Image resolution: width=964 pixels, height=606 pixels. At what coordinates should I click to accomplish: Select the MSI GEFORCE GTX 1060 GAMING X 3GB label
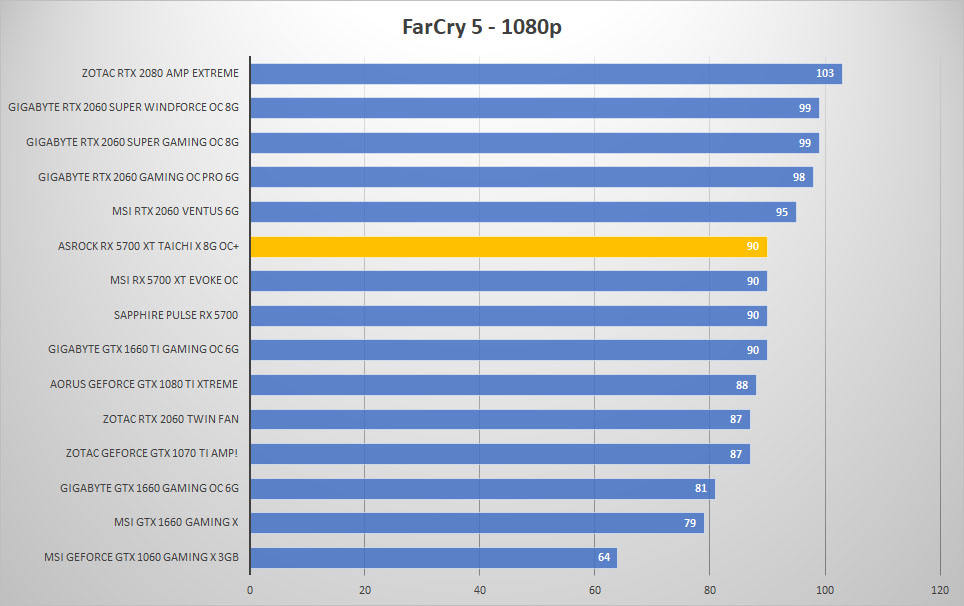click(x=141, y=557)
